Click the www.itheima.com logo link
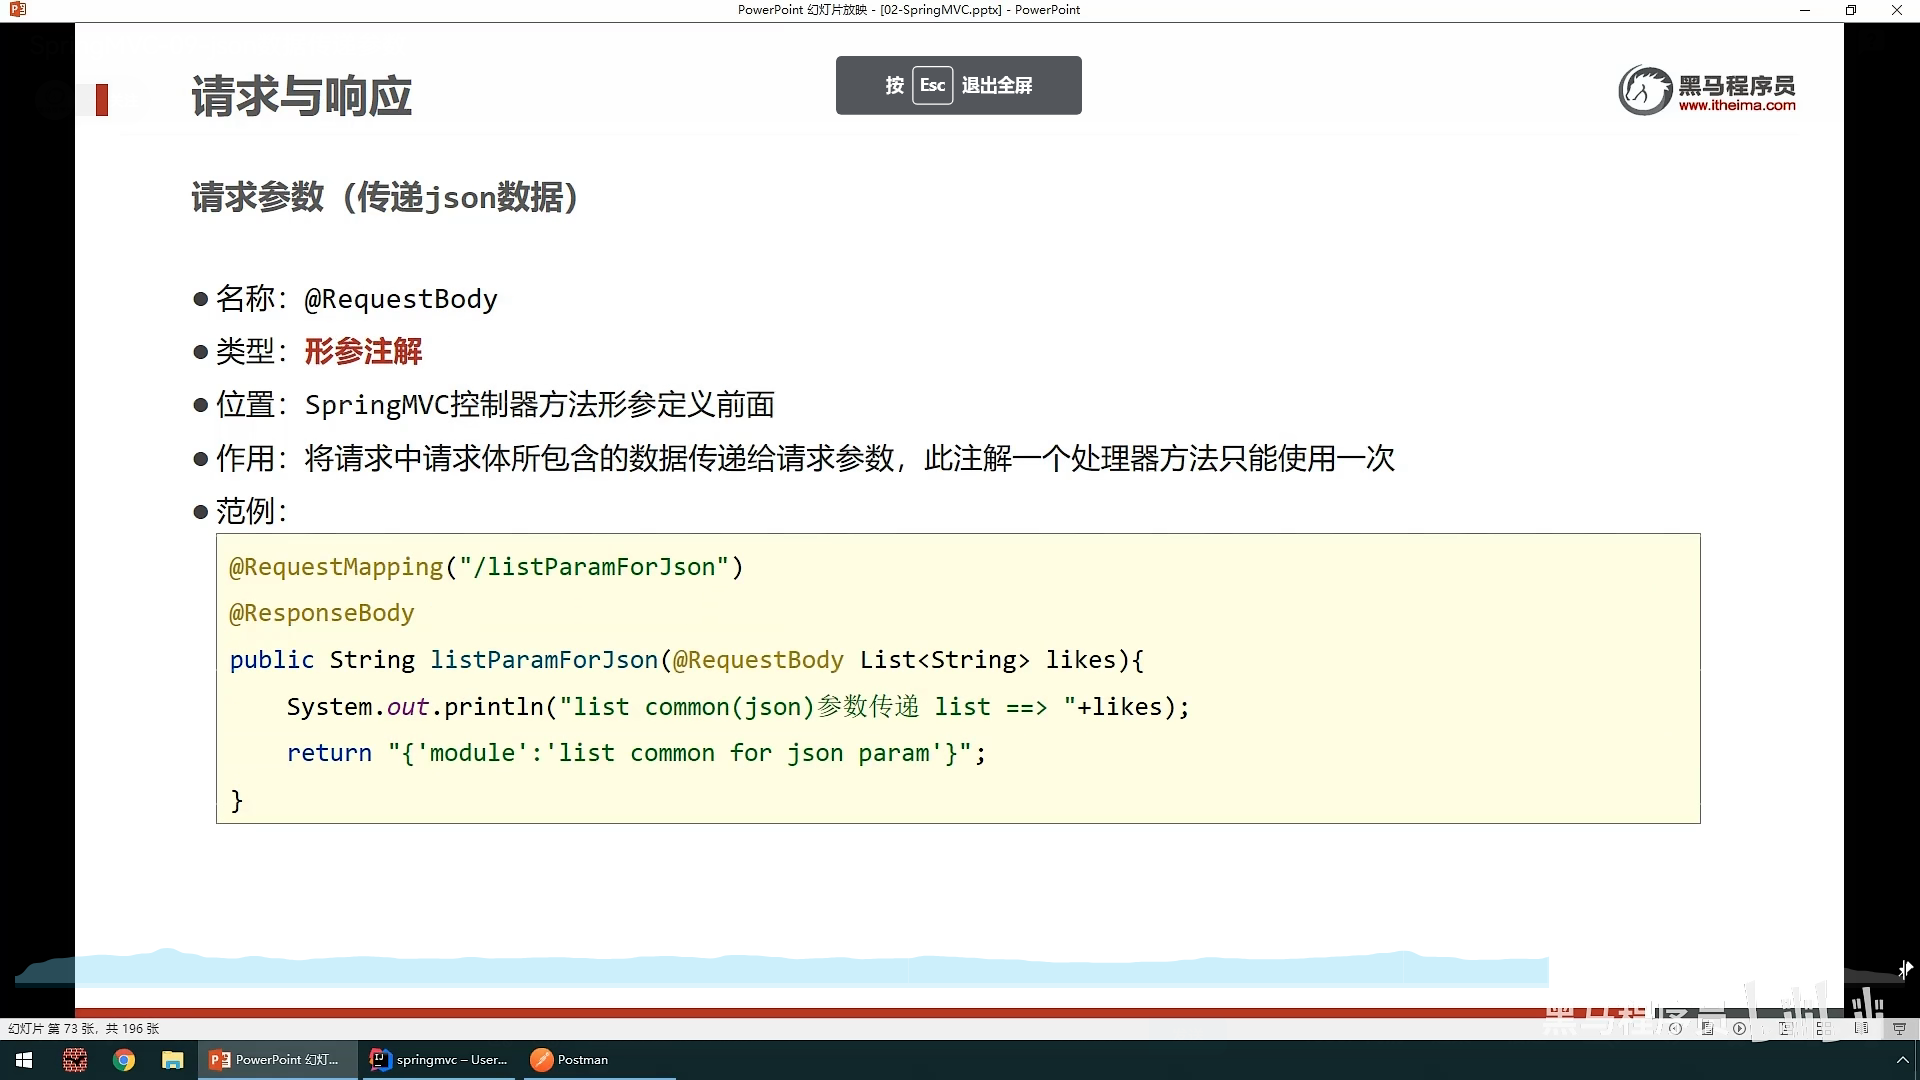Screen dimensions: 1920x1080 pos(1736,105)
